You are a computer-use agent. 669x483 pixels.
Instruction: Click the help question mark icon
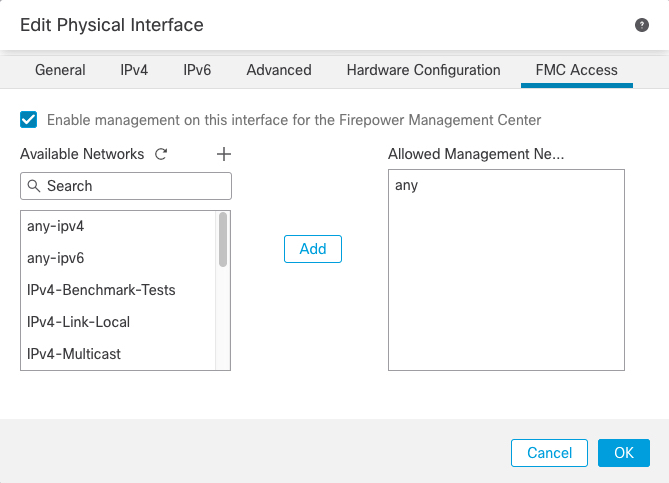pos(642,25)
